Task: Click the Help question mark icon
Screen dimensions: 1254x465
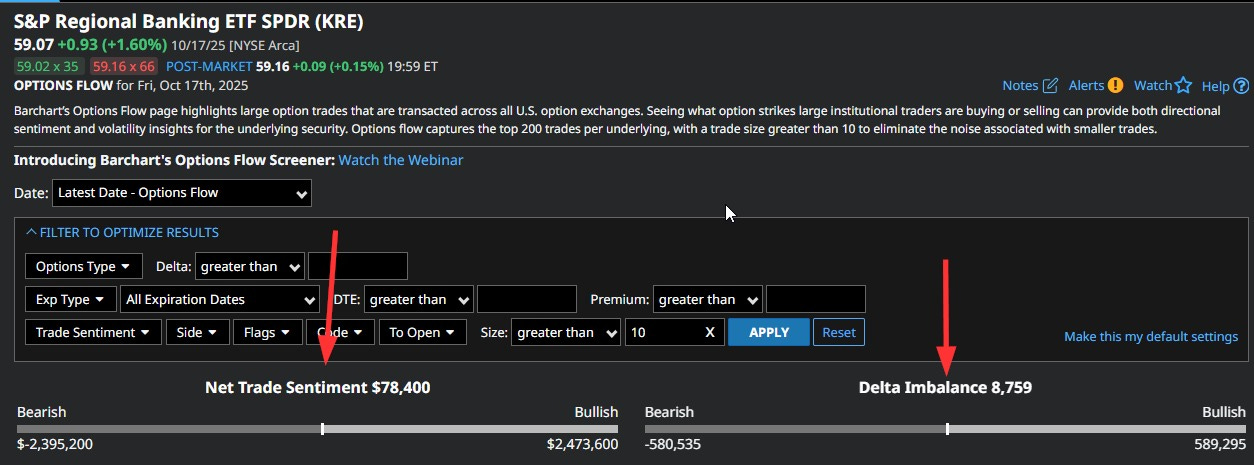Action: click(1241, 86)
